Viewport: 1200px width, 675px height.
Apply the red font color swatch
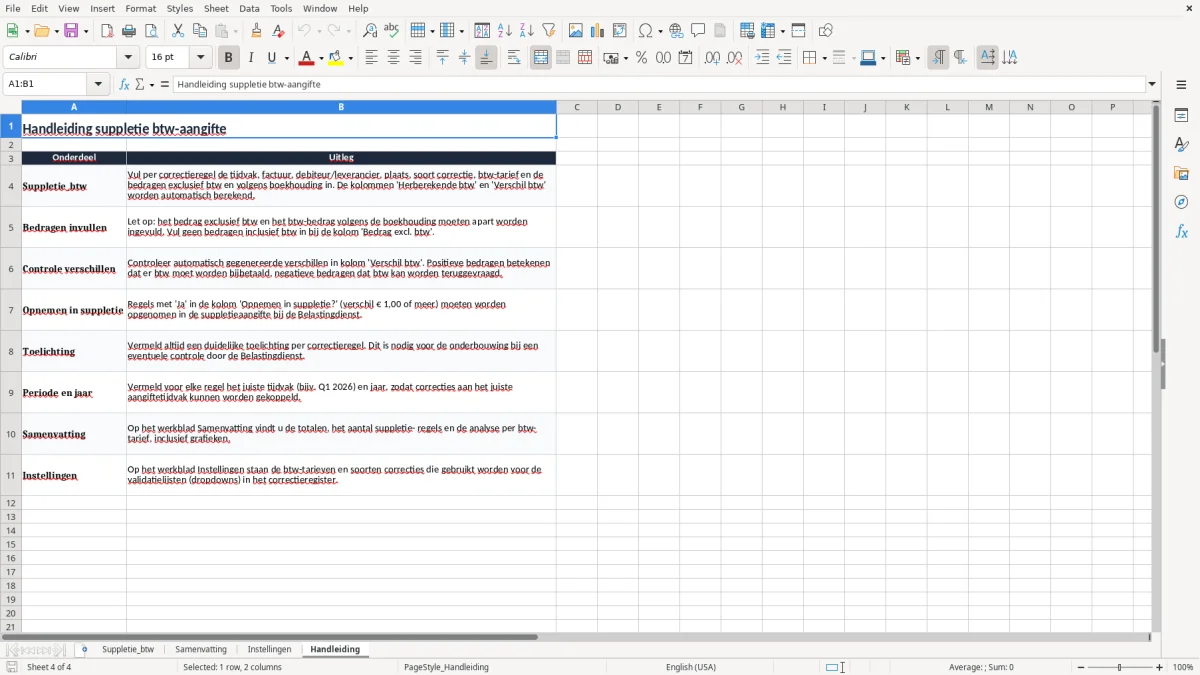point(306,58)
